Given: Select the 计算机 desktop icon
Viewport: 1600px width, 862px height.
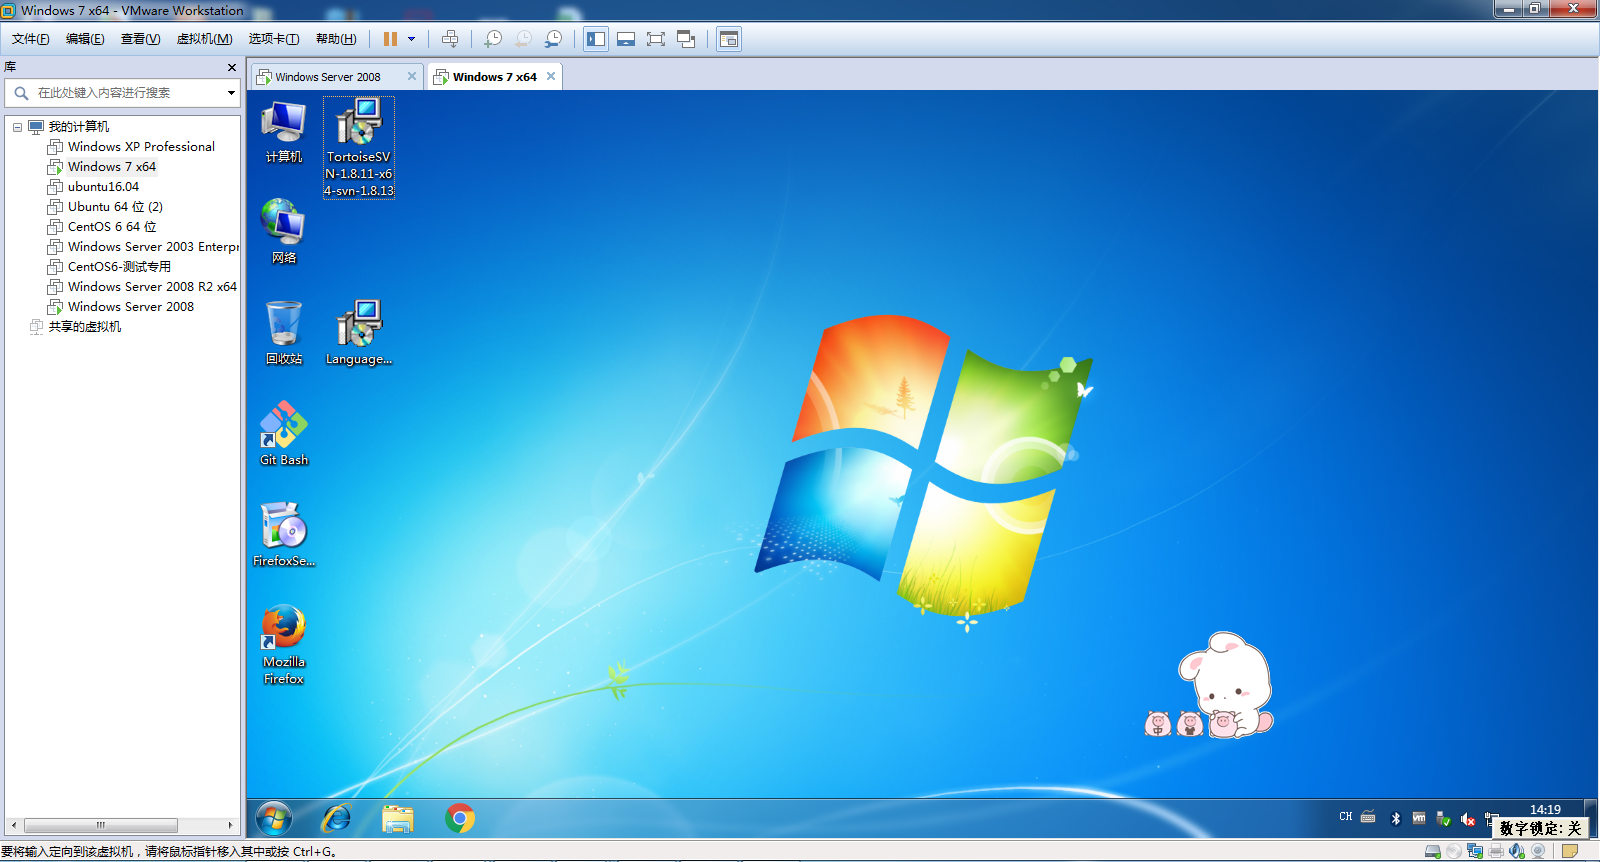Looking at the screenshot, I should (284, 132).
